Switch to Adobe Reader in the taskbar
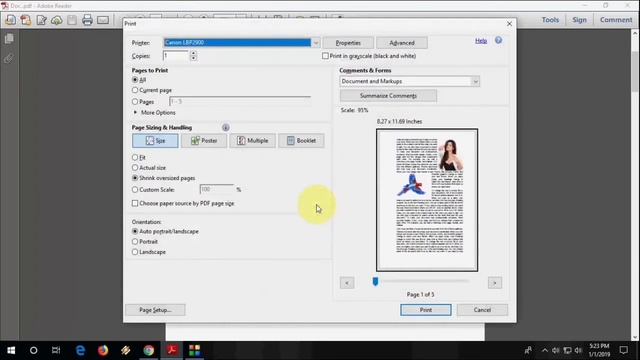 point(172,350)
